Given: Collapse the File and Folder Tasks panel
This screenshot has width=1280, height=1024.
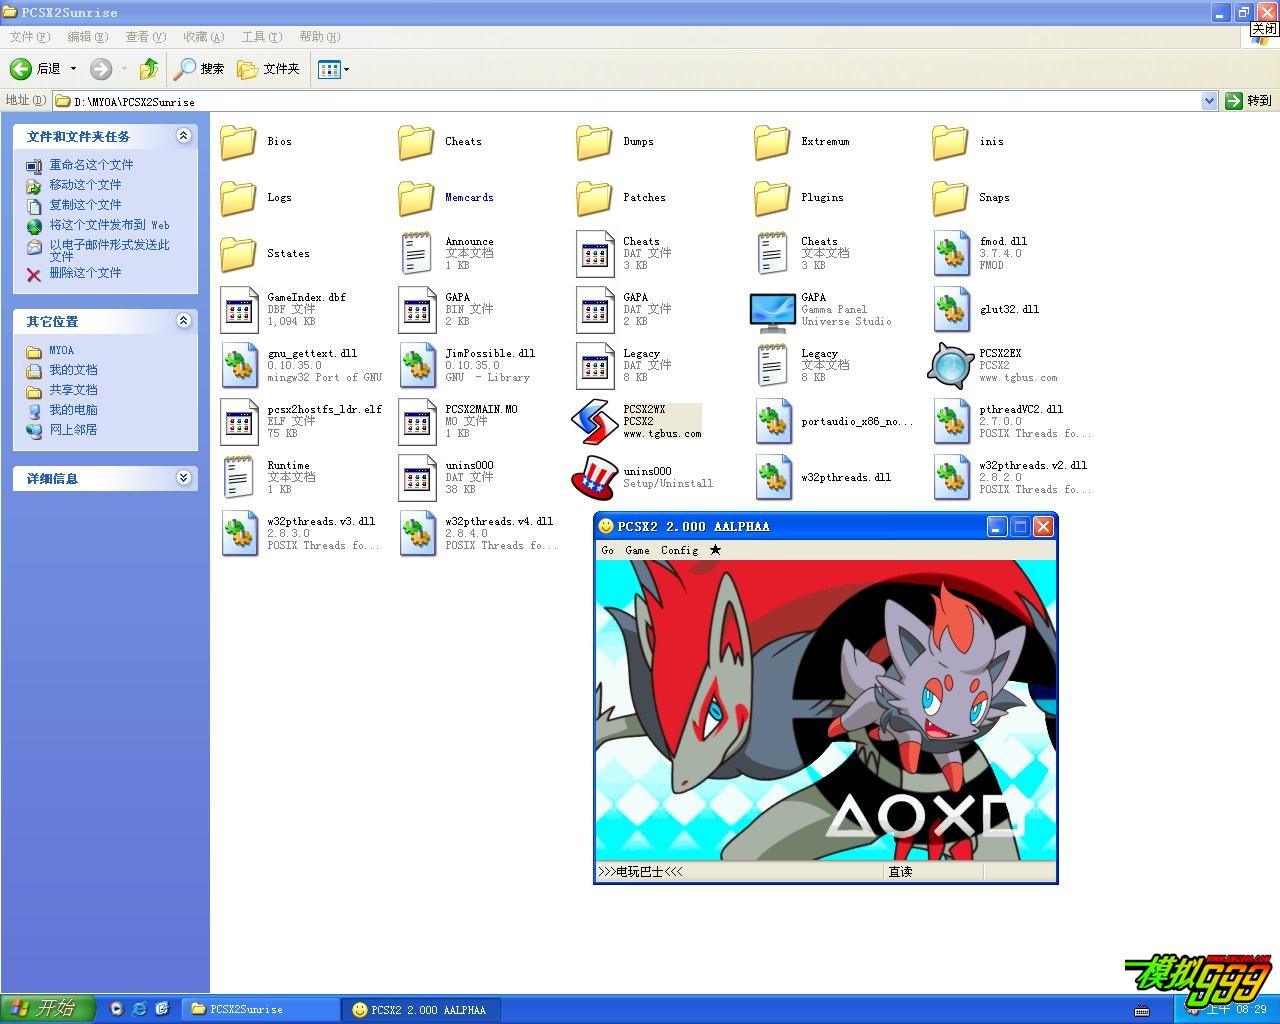Looking at the screenshot, I should point(183,136).
